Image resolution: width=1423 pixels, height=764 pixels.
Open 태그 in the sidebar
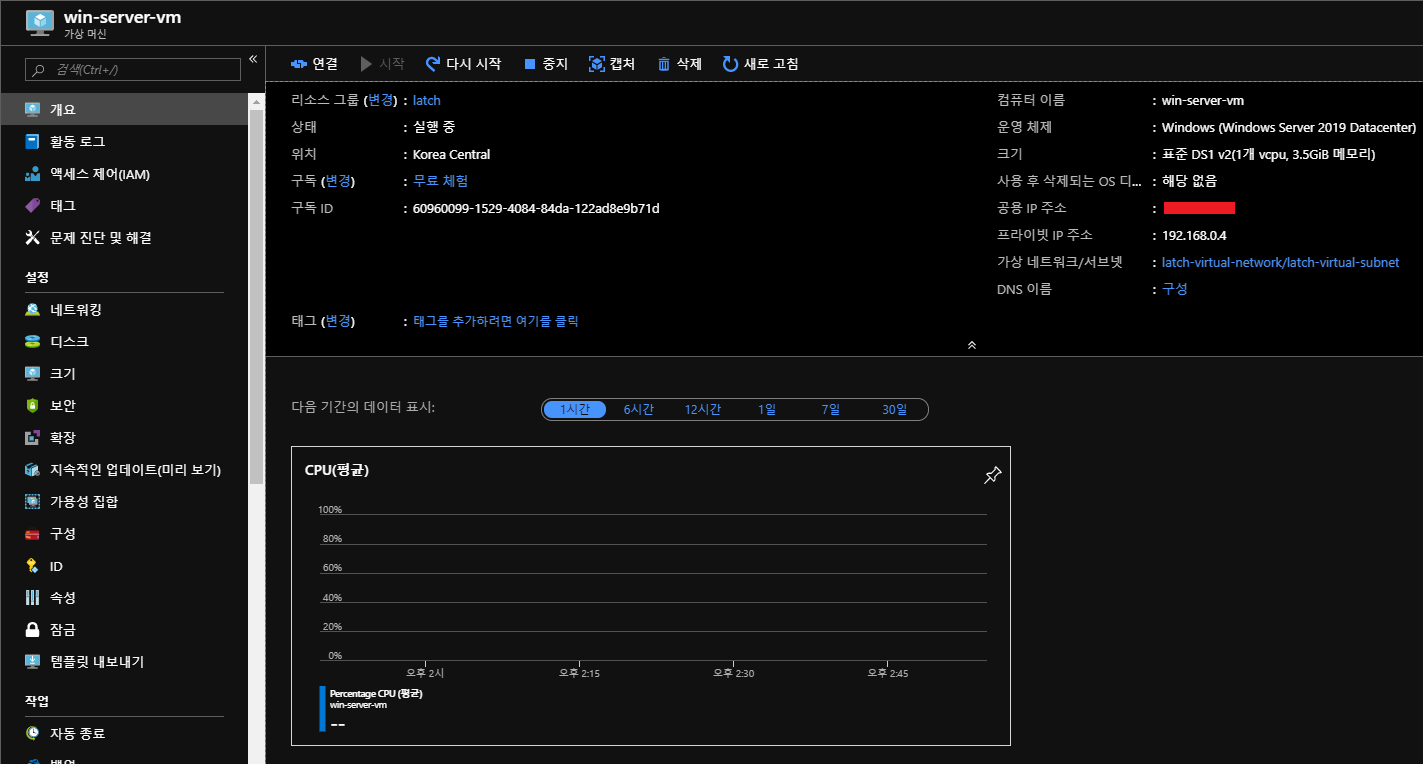pyautogui.click(x=124, y=206)
